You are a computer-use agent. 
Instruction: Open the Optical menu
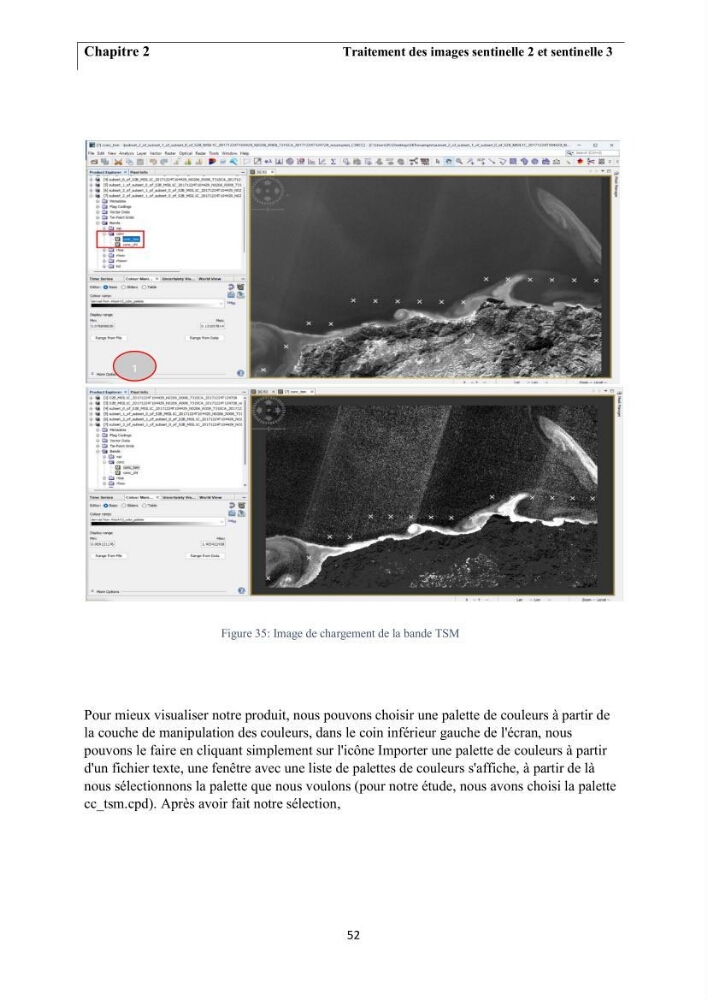[186, 153]
